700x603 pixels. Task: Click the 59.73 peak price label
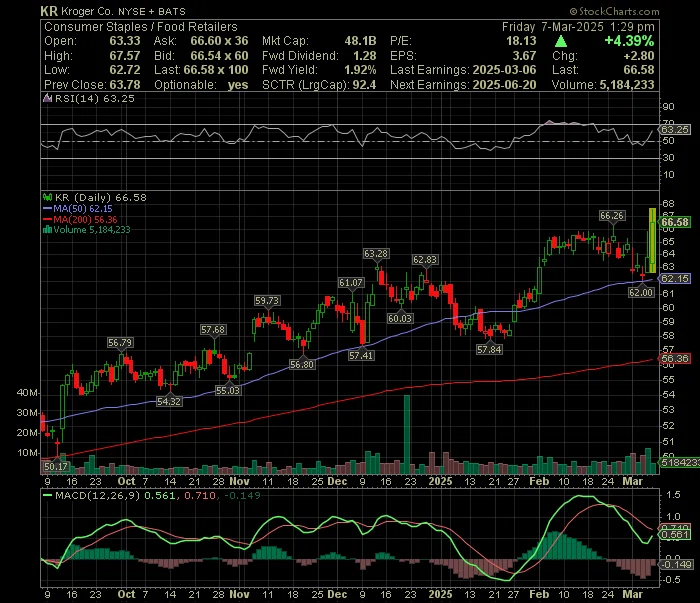tap(267, 301)
